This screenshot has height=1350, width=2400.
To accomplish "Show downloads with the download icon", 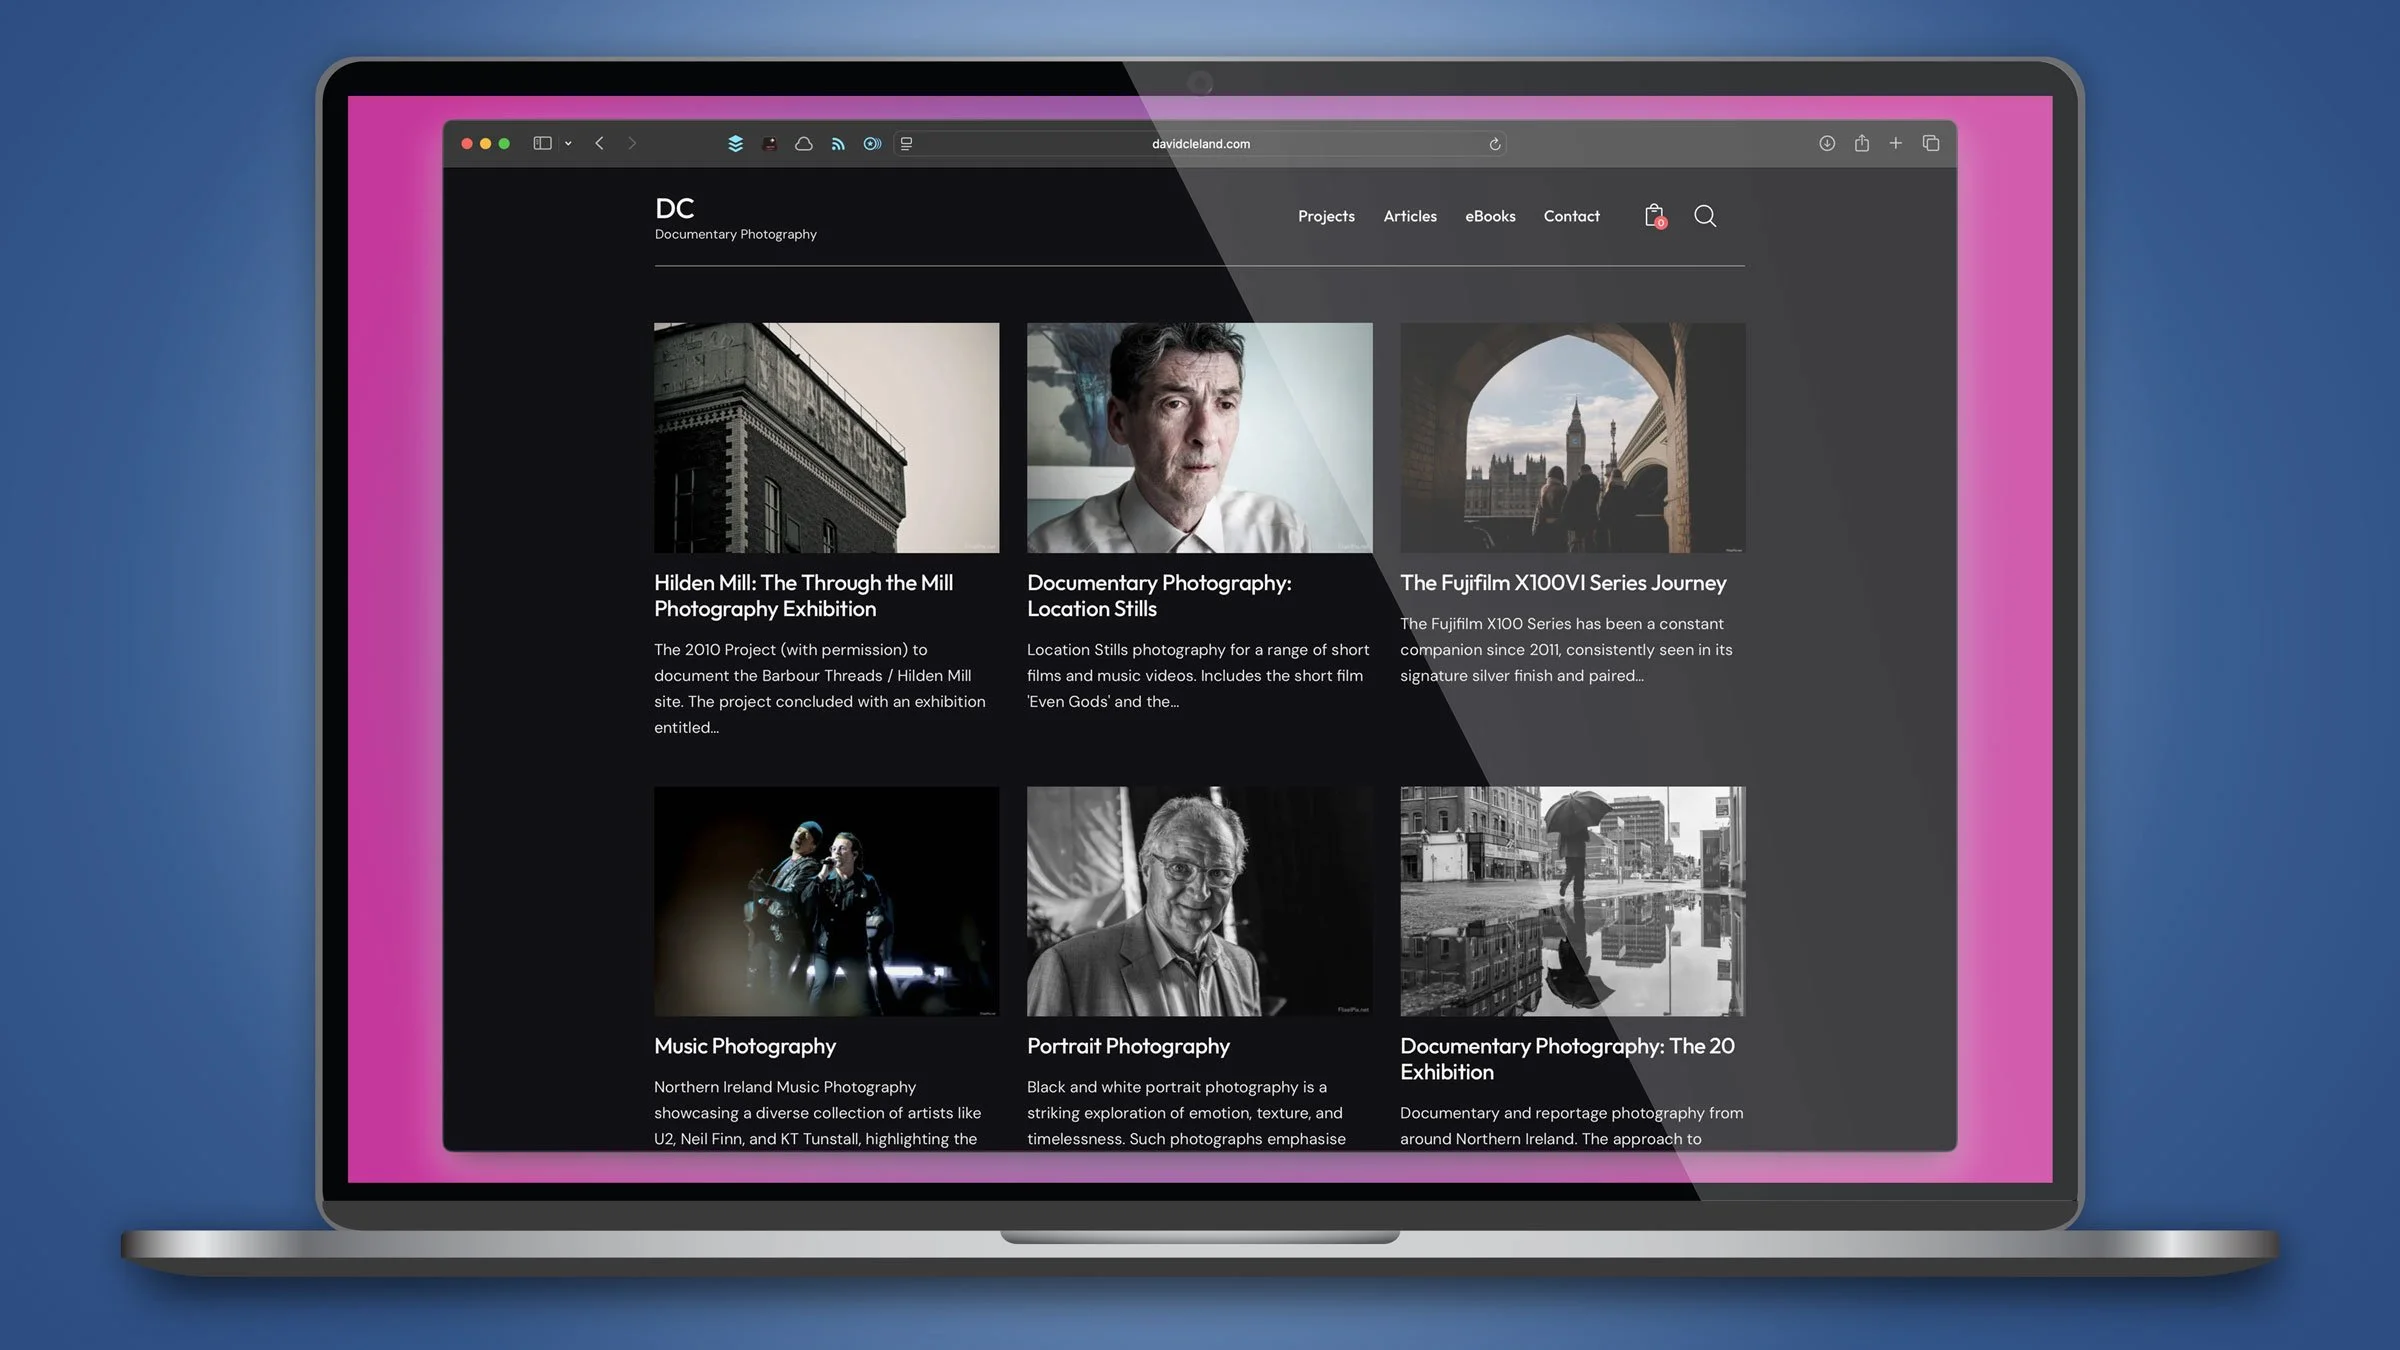I will (1827, 143).
